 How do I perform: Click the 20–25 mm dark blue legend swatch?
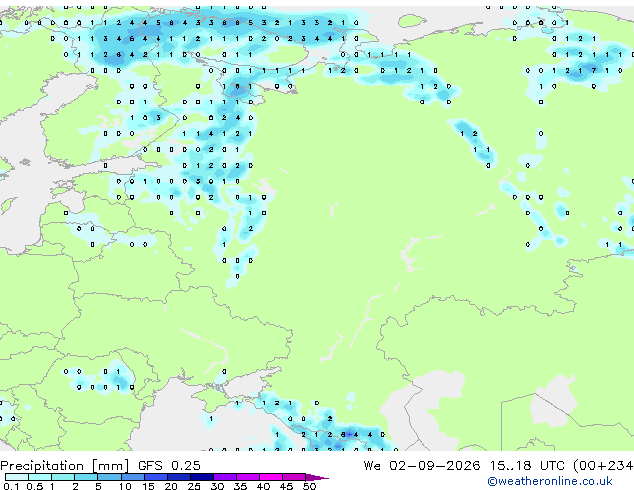click(x=179, y=477)
